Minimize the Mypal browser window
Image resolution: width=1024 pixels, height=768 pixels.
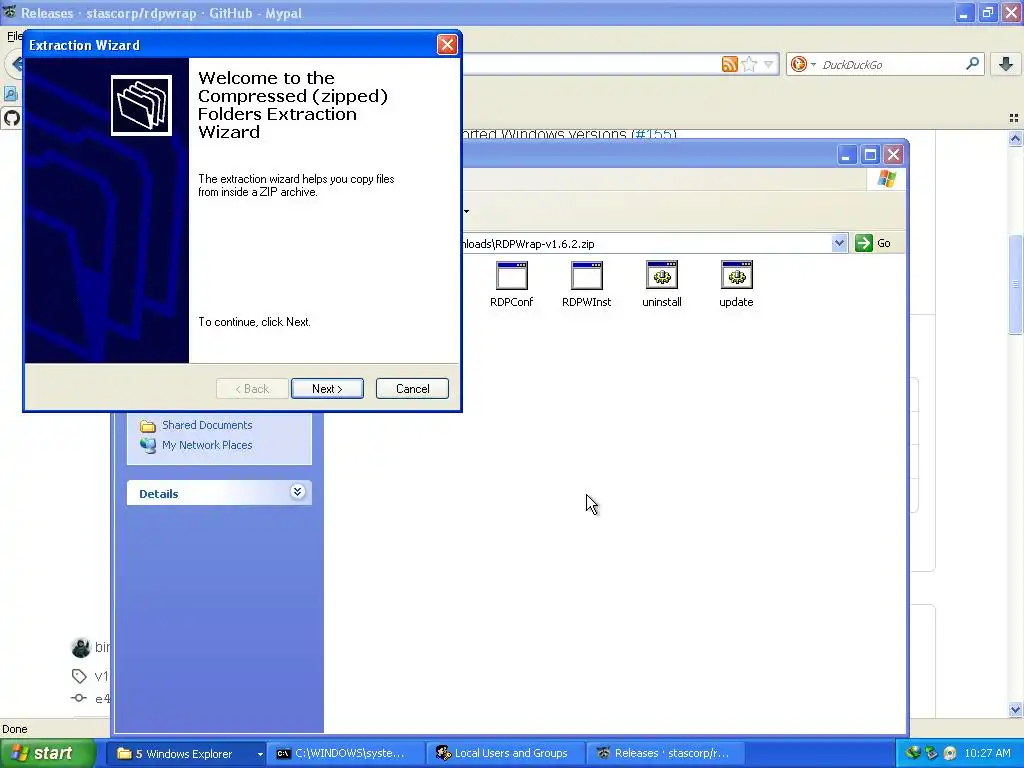964,13
